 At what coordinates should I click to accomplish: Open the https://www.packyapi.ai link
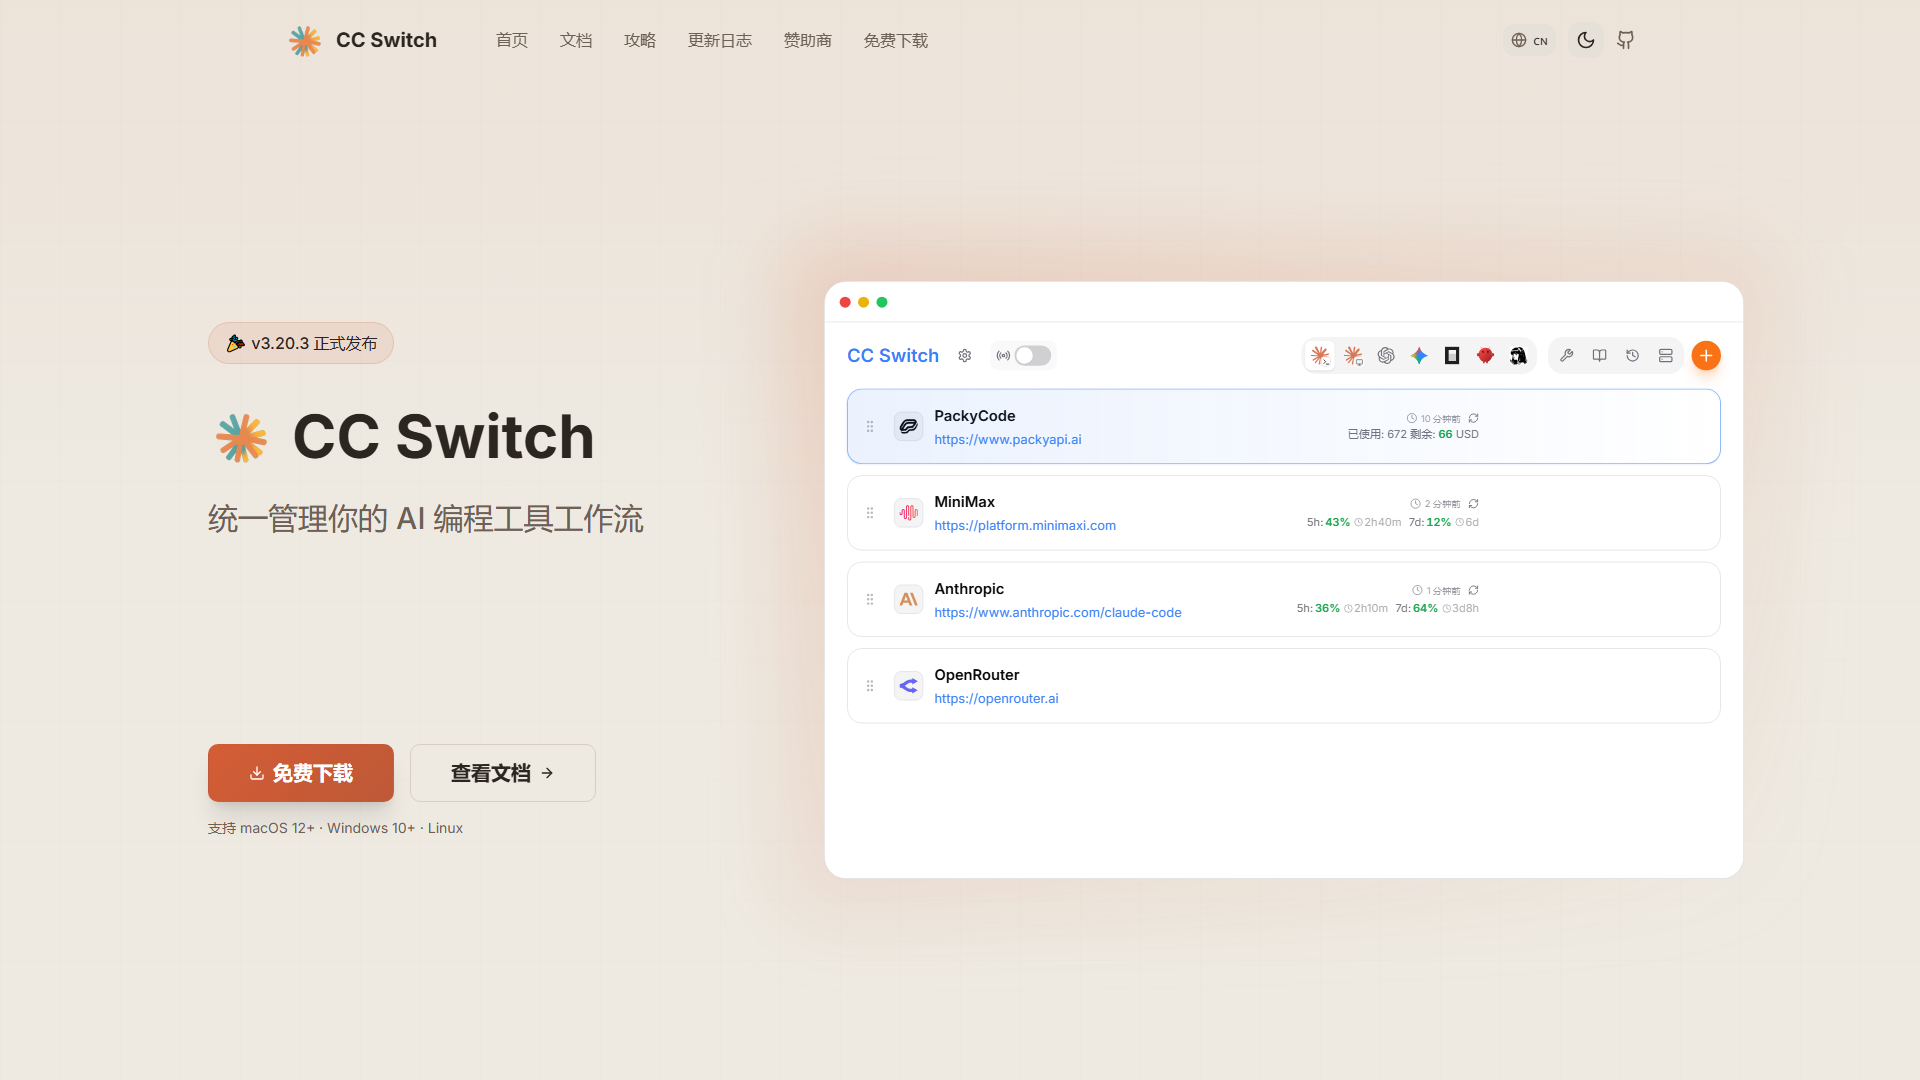1008,440
